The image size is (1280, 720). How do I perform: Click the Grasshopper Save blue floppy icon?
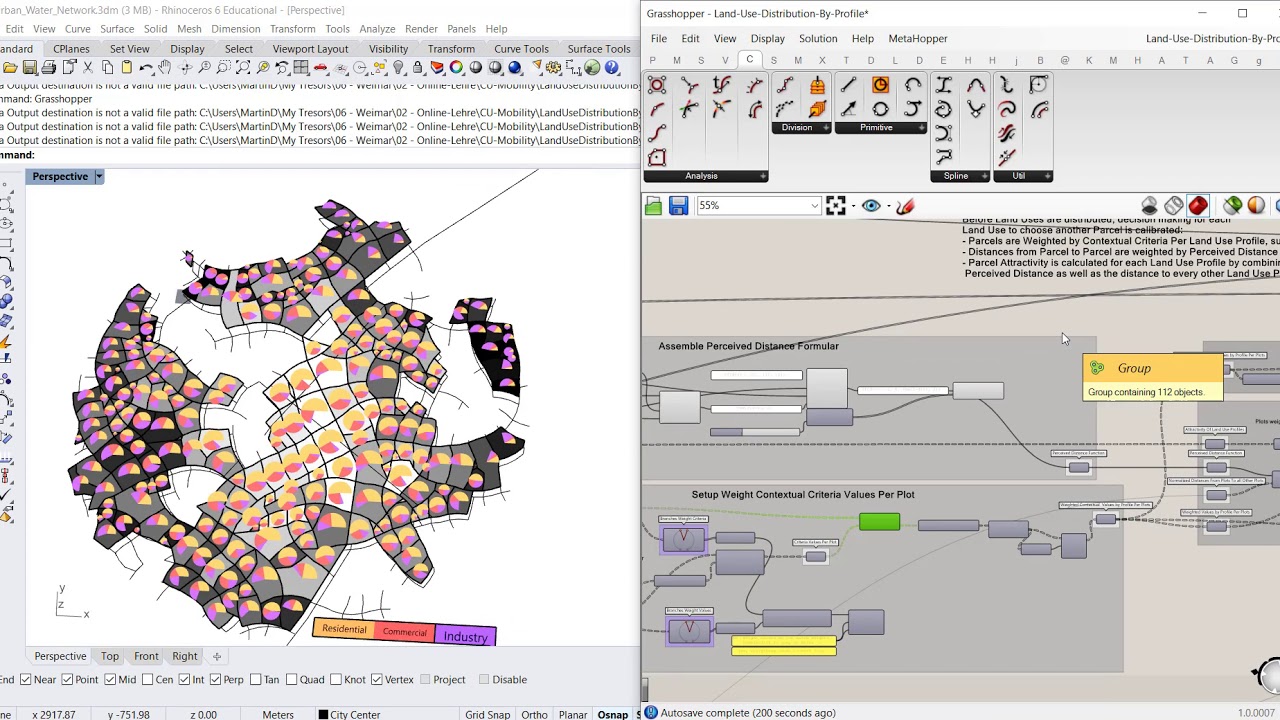[x=678, y=206]
